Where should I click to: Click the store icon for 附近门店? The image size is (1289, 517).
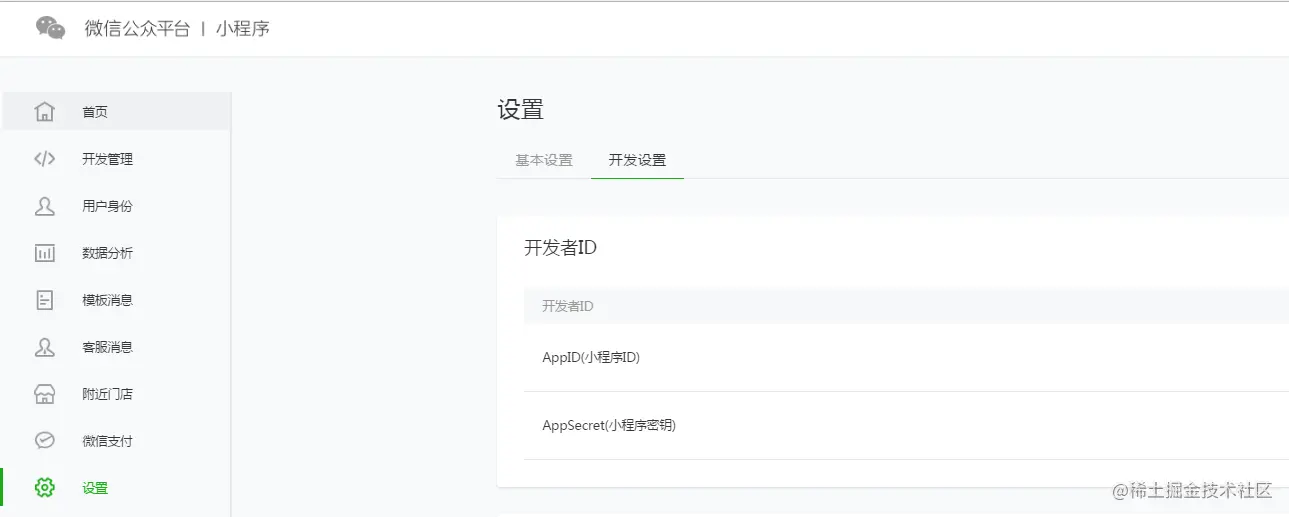pyautogui.click(x=44, y=394)
